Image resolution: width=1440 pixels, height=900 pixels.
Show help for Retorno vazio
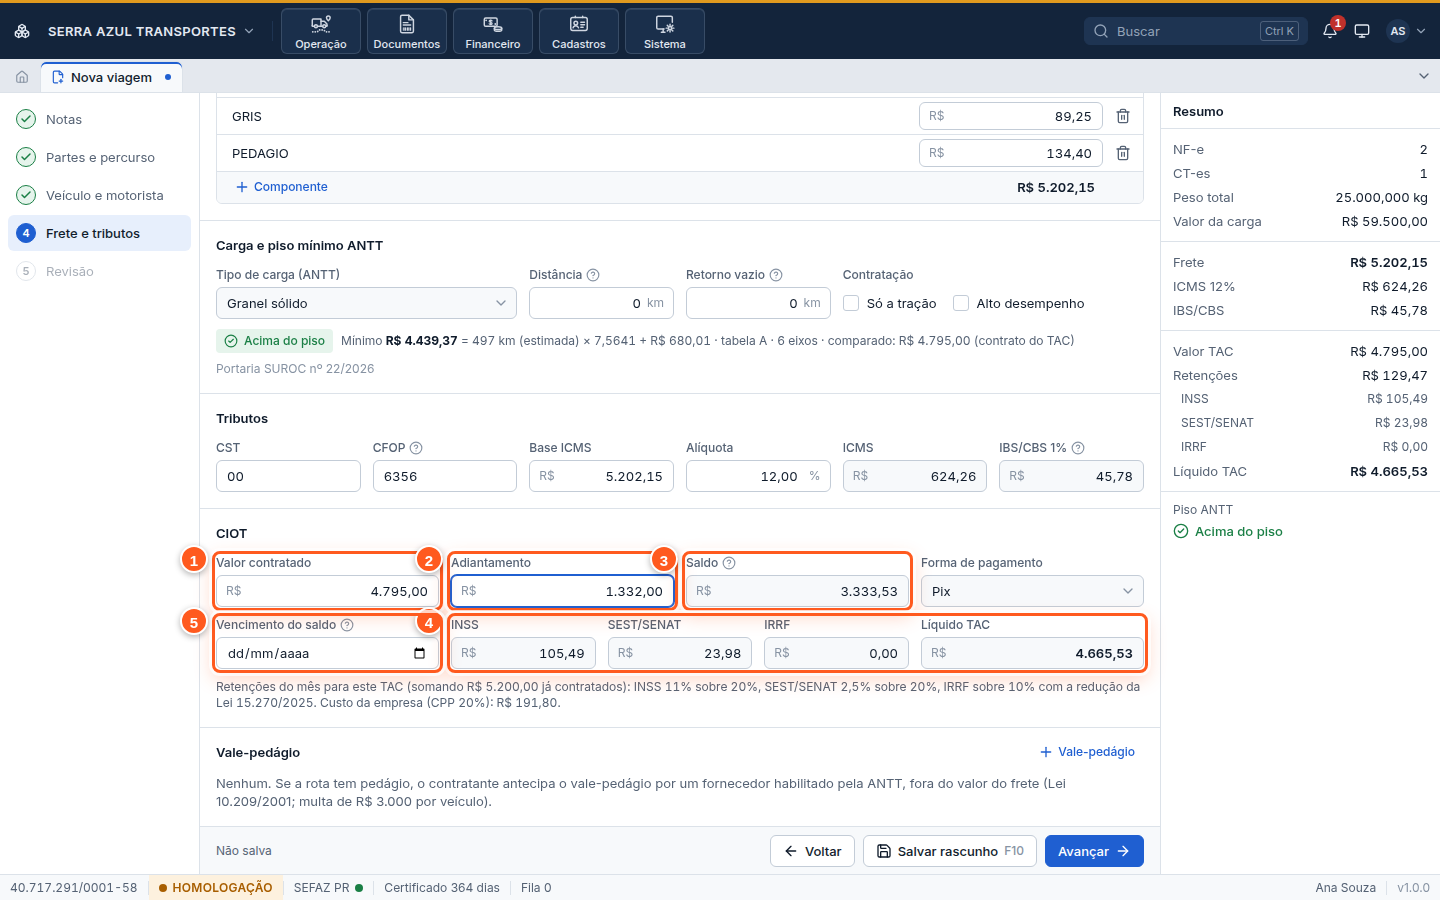(776, 275)
